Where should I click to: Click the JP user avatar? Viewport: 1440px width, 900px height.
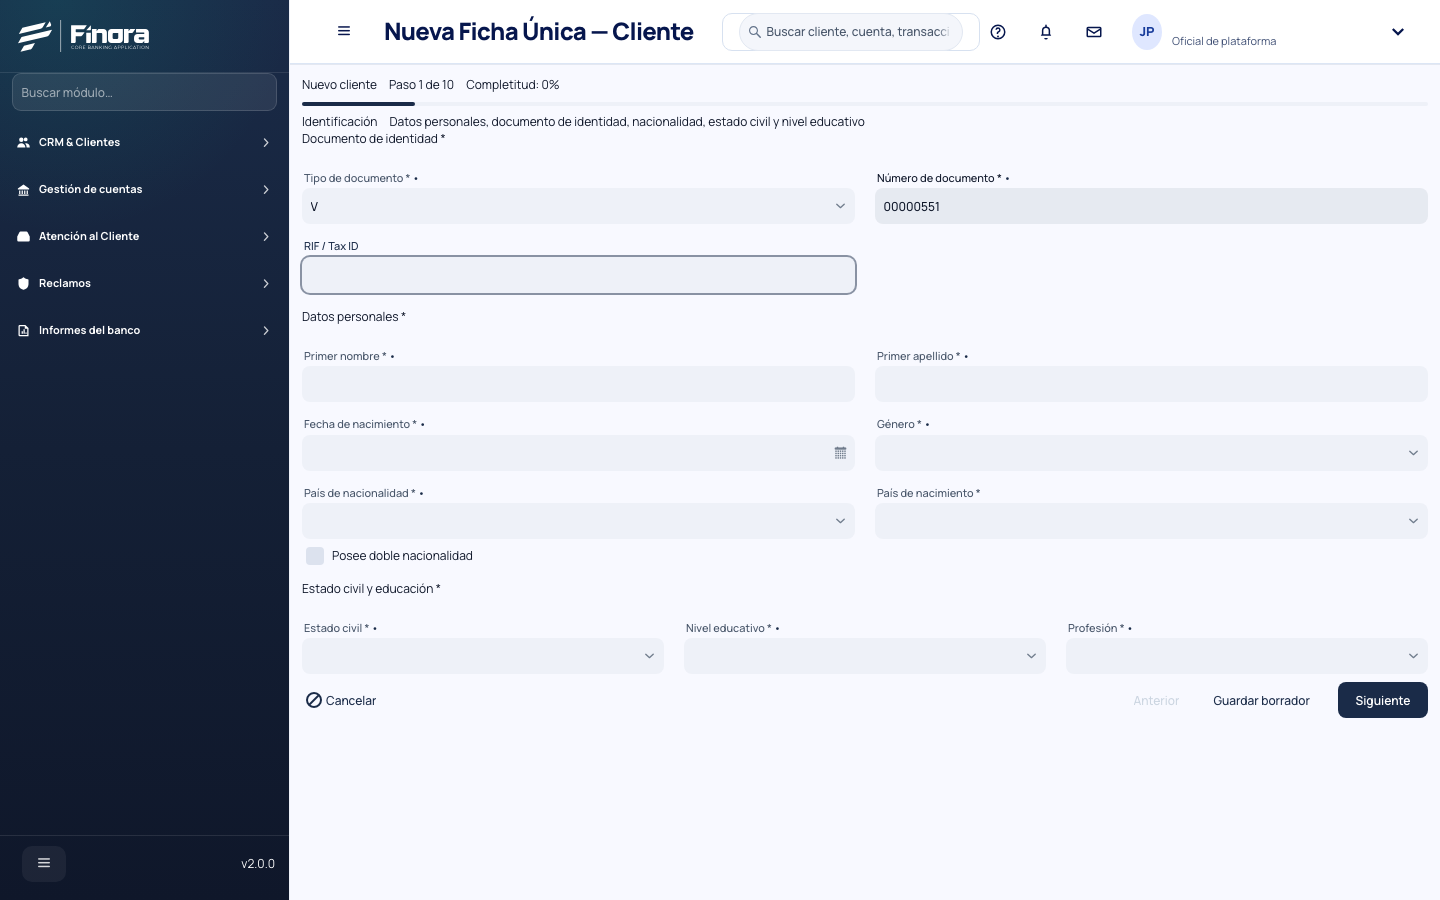[x=1147, y=32]
